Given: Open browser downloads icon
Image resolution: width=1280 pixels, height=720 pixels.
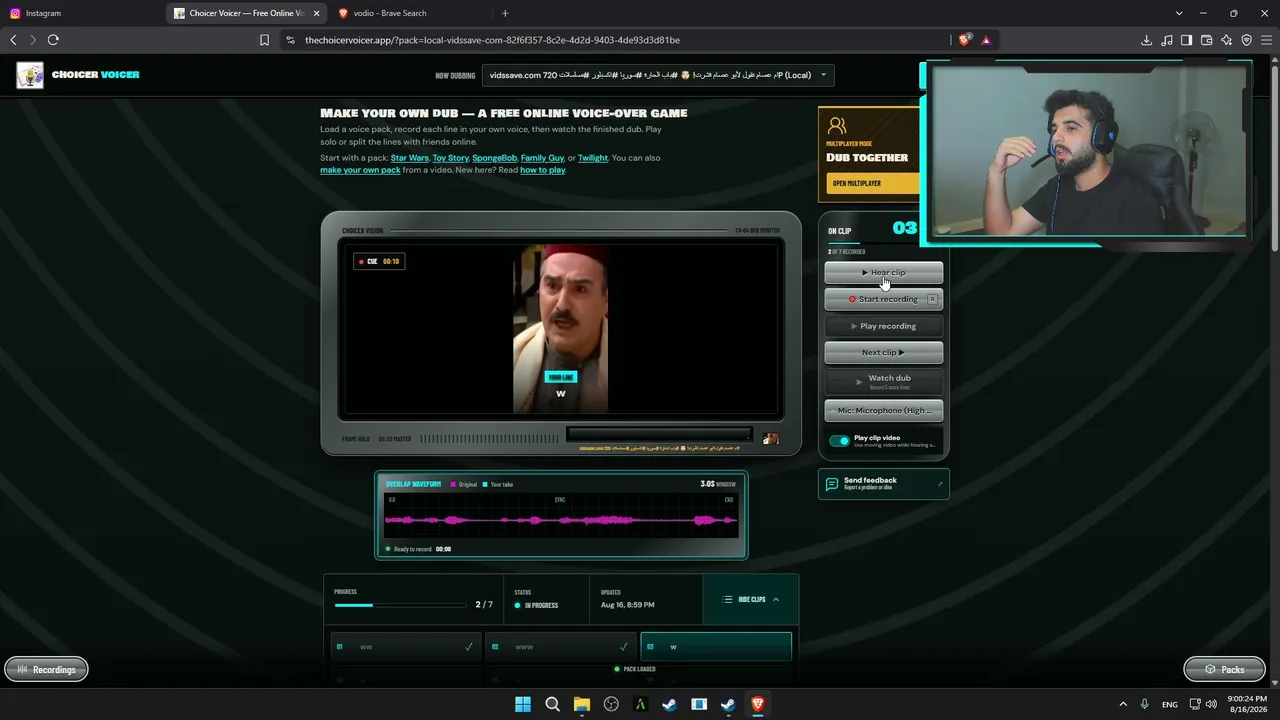Looking at the screenshot, I should [x=1146, y=40].
